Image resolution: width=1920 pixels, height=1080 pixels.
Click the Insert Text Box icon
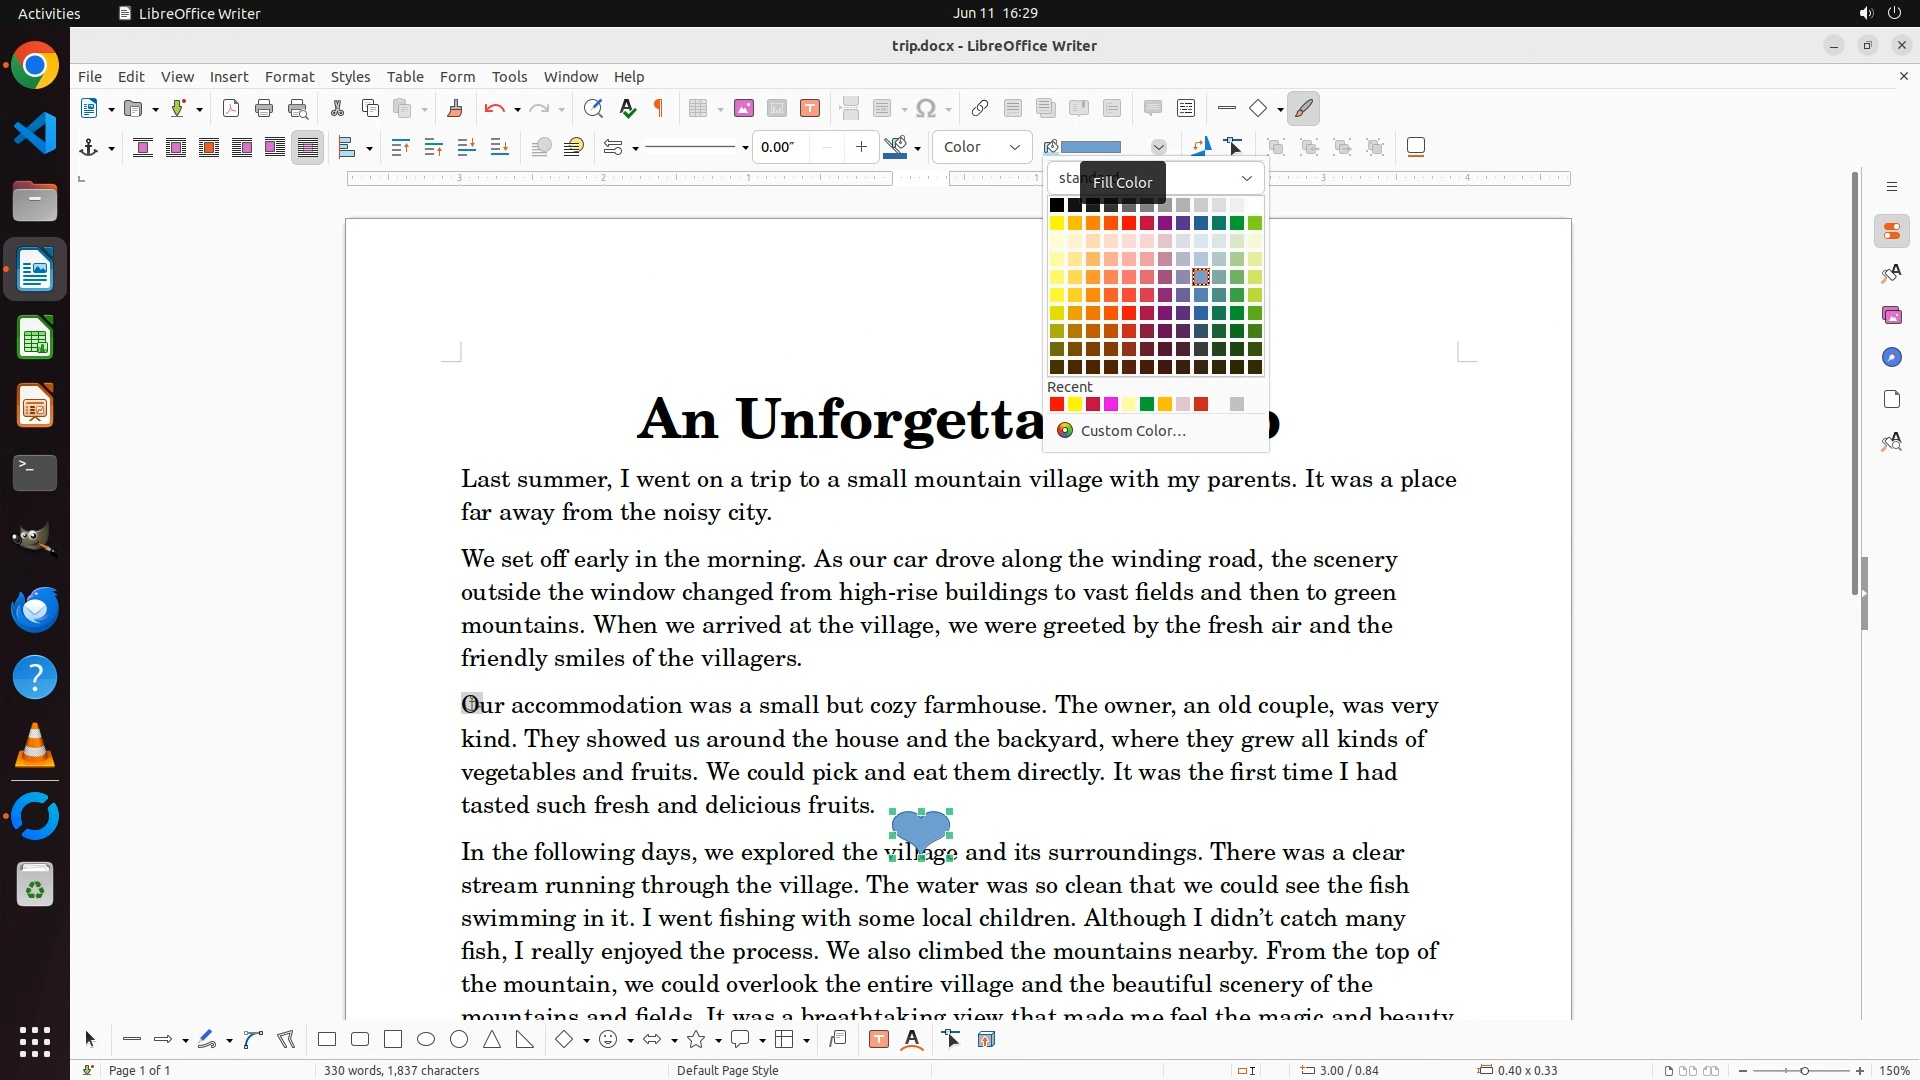pos(810,108)
